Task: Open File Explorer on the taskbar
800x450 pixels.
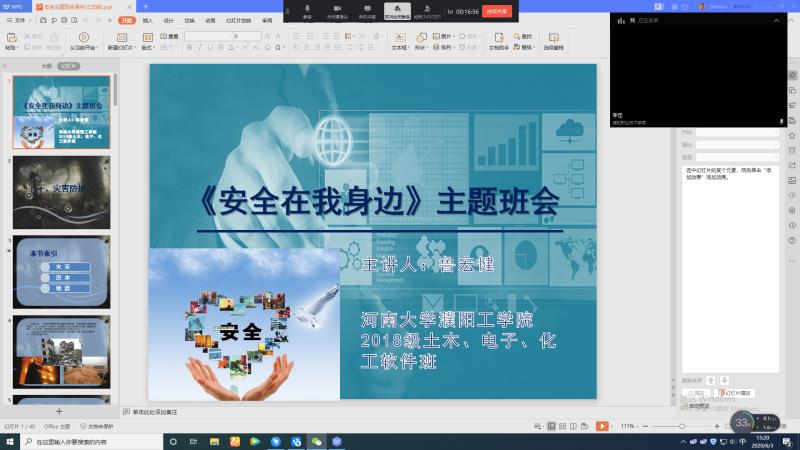Action: [x=214, y=441]
